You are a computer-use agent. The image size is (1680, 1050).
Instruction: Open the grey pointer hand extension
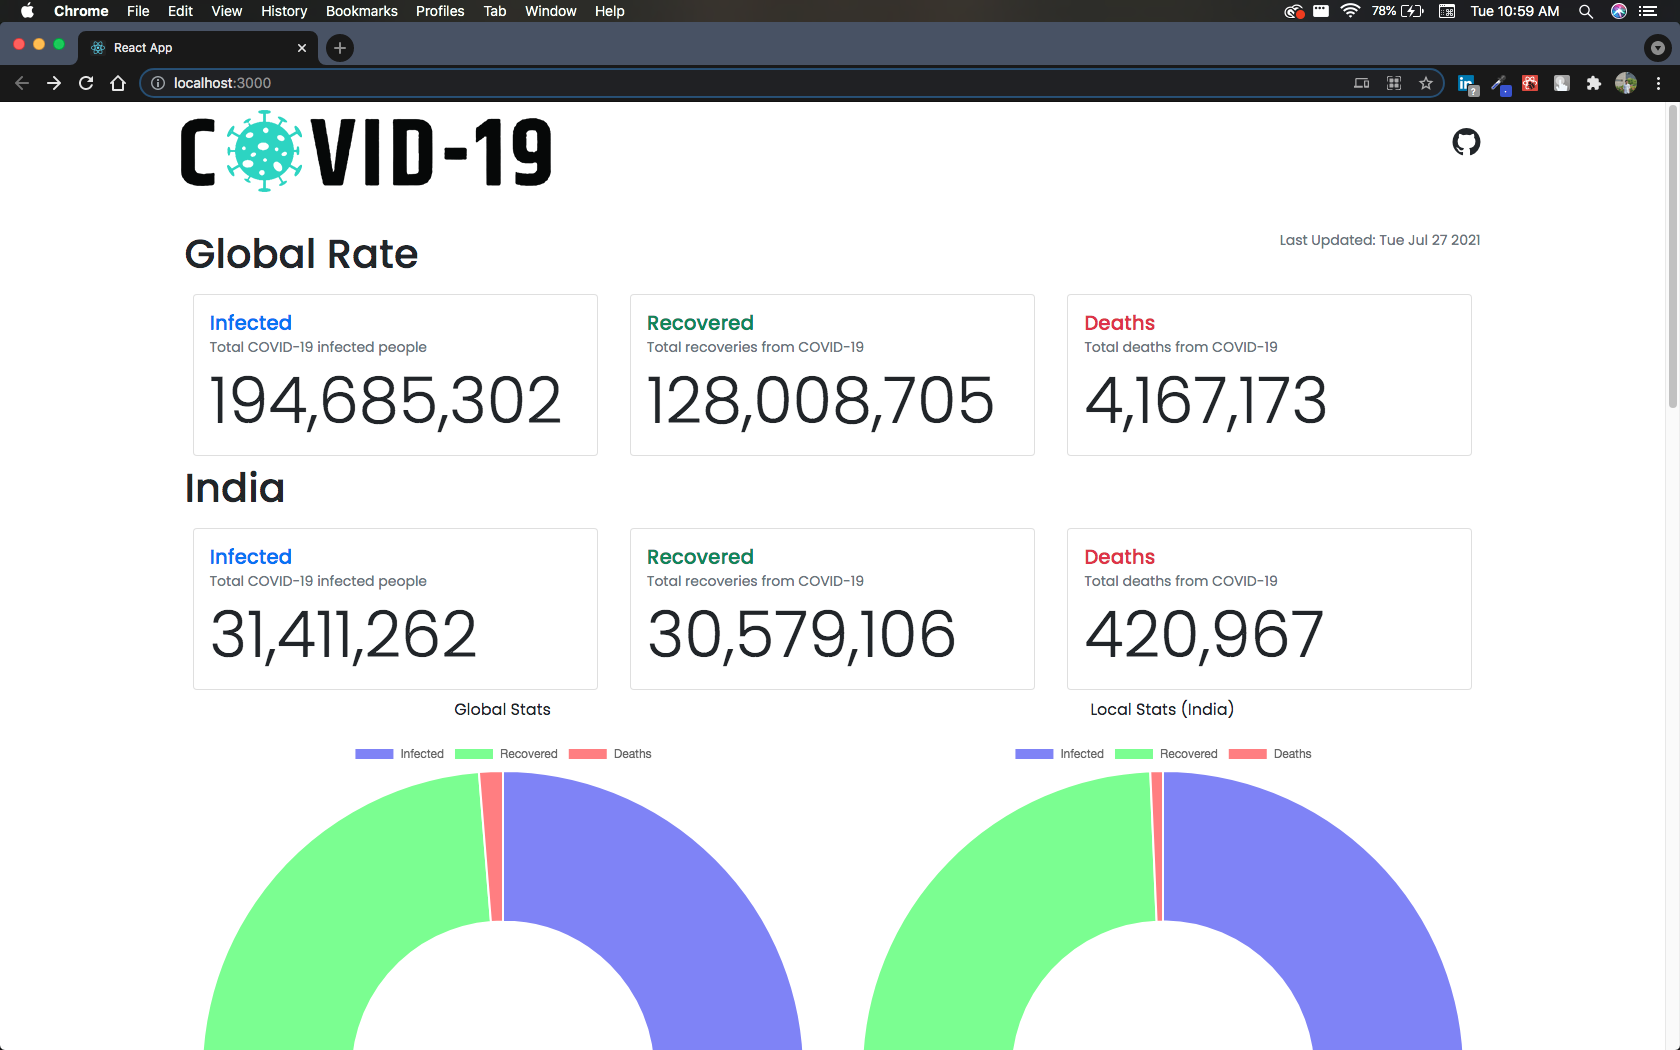[1562, 83]
